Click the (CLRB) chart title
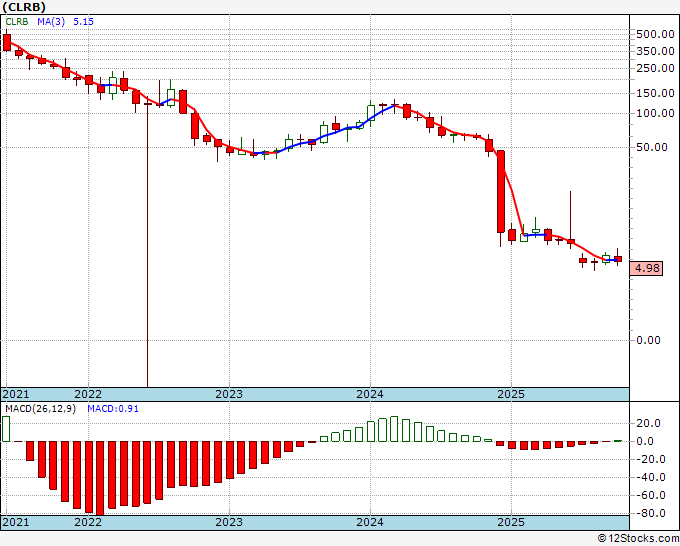The width and height of the screenshot is (680, 546). point(23,7)
